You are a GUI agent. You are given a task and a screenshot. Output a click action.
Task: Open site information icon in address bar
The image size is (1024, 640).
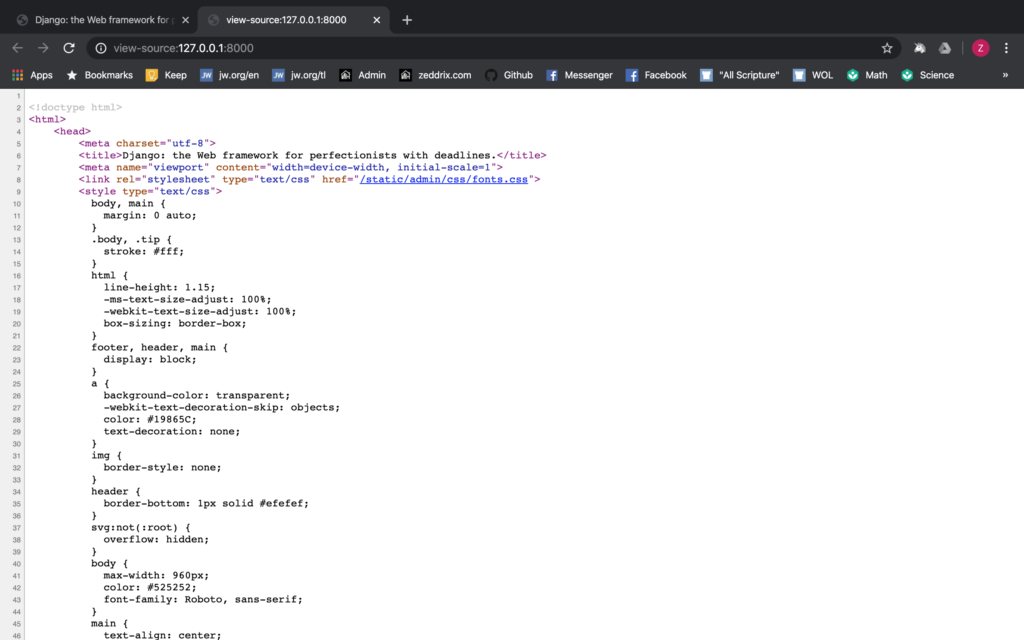tap(101, 48)
